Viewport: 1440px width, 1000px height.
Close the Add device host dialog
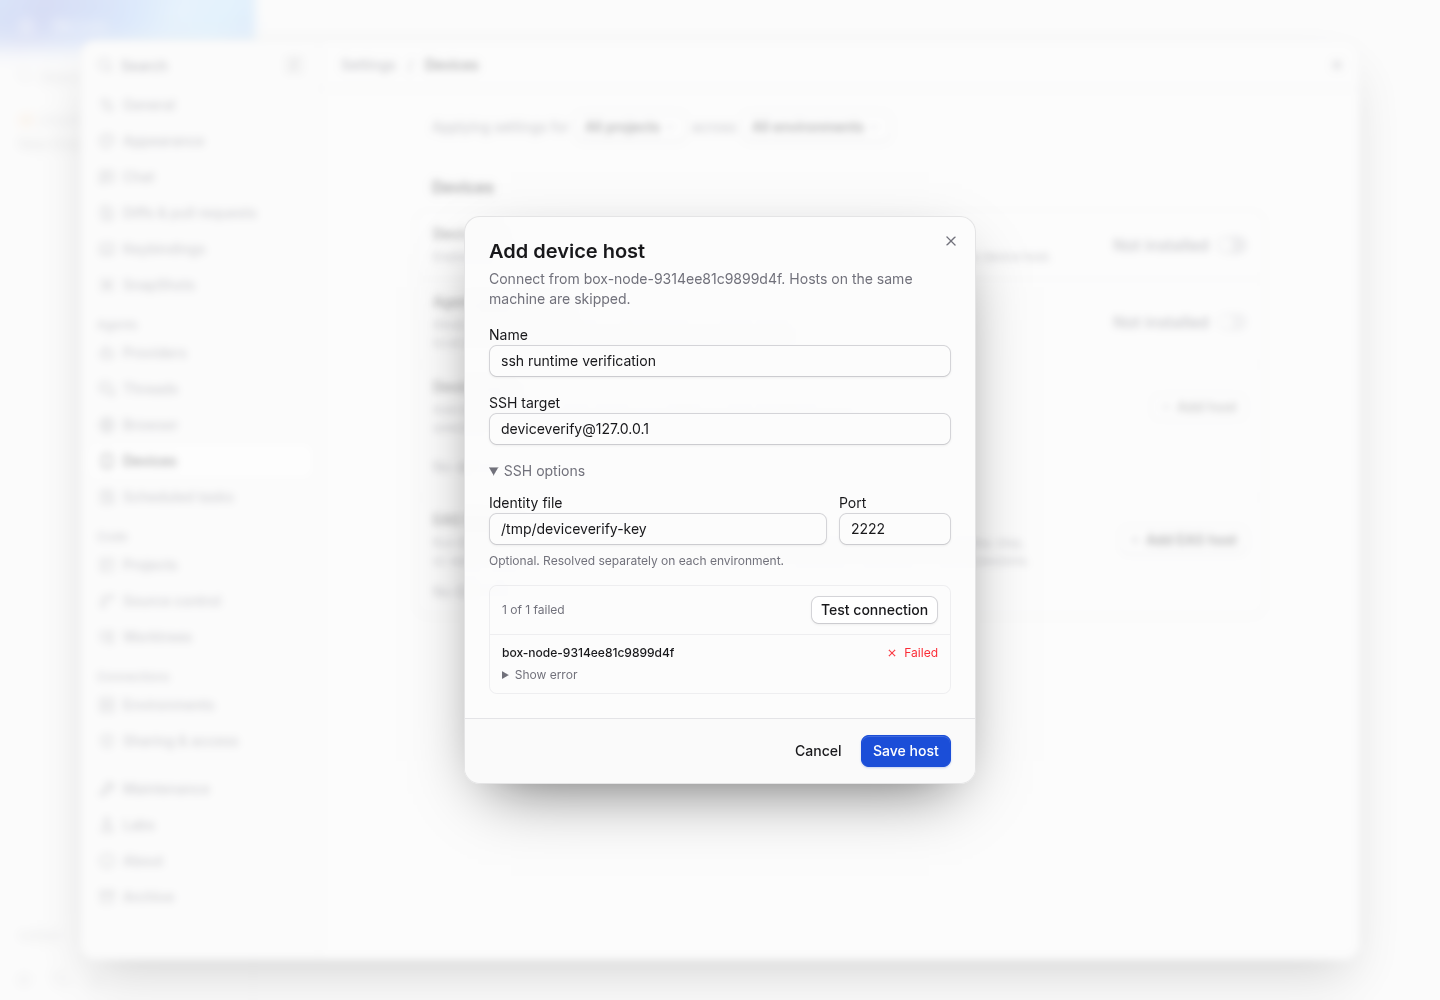(x=951, y=241)
